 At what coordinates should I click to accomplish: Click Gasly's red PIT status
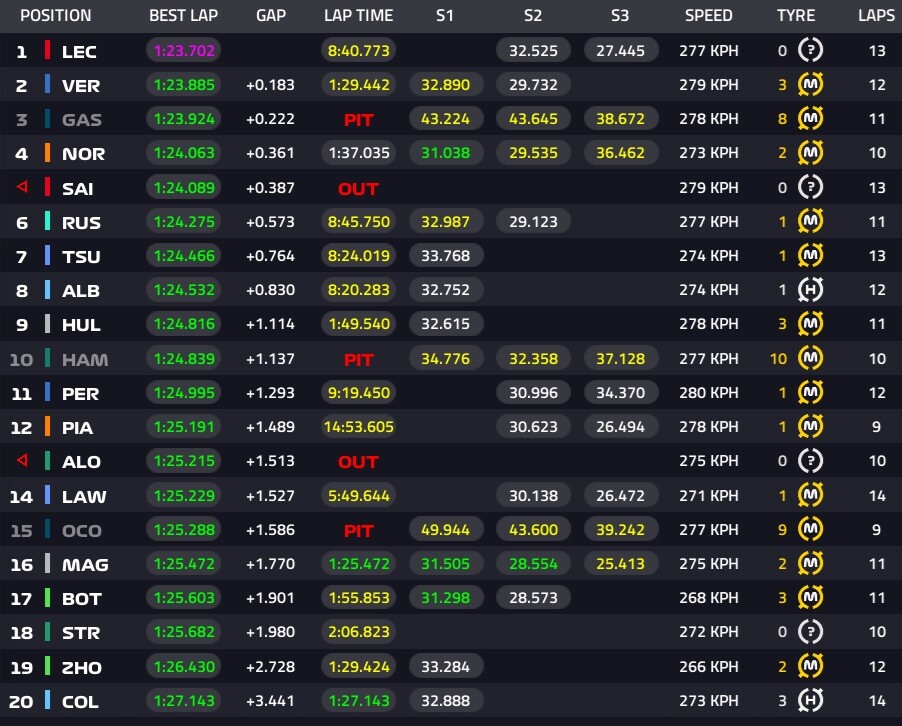(x=358, y=120)
